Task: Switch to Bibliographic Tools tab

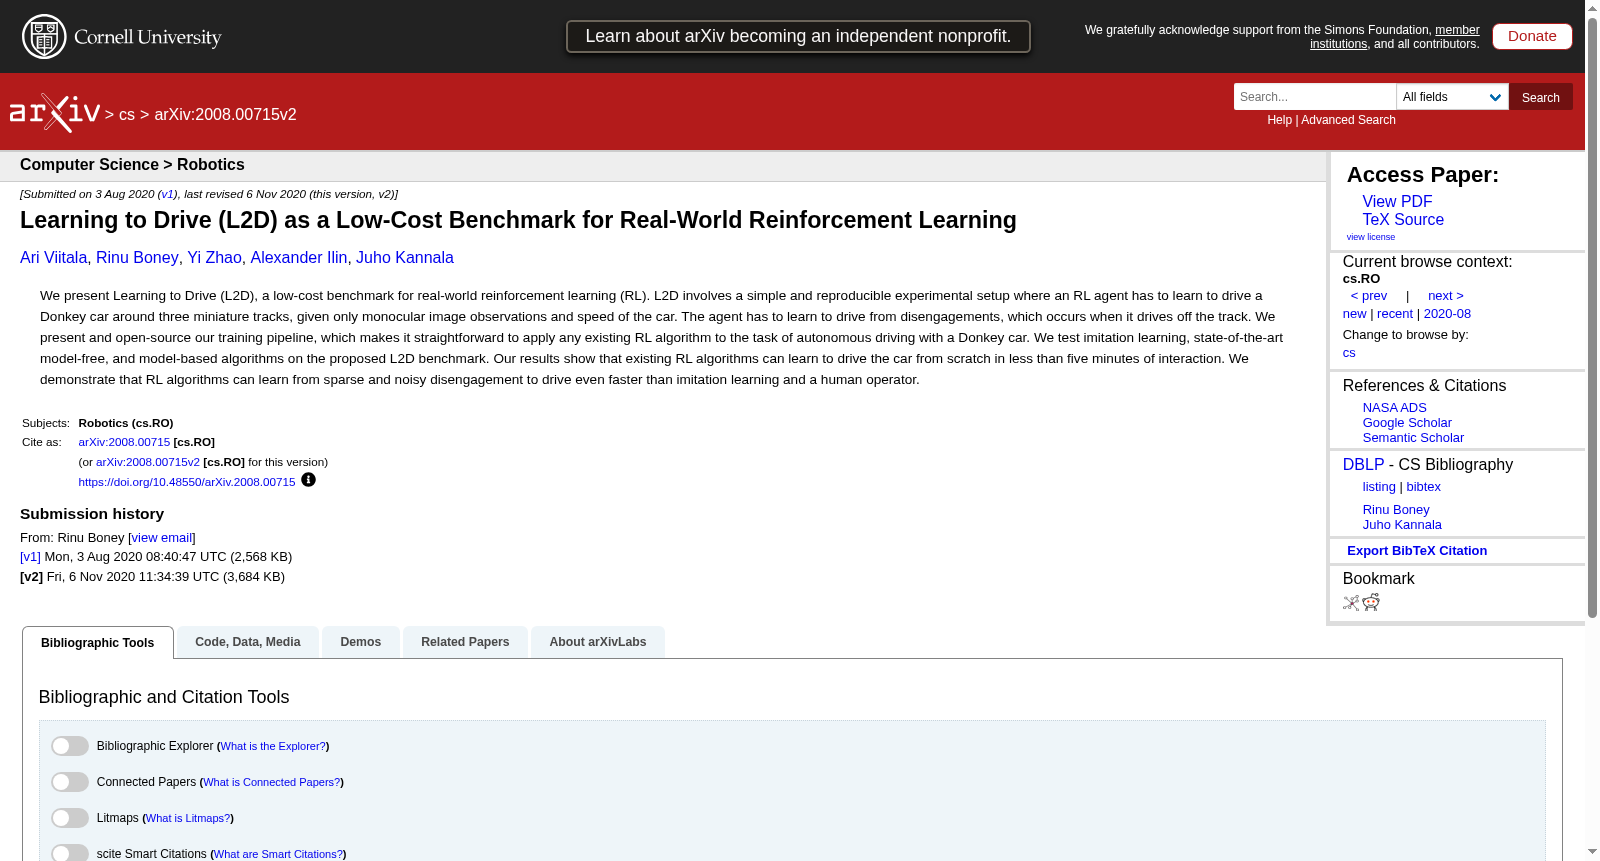Action: pyautogui.click(x=98, y=643)
